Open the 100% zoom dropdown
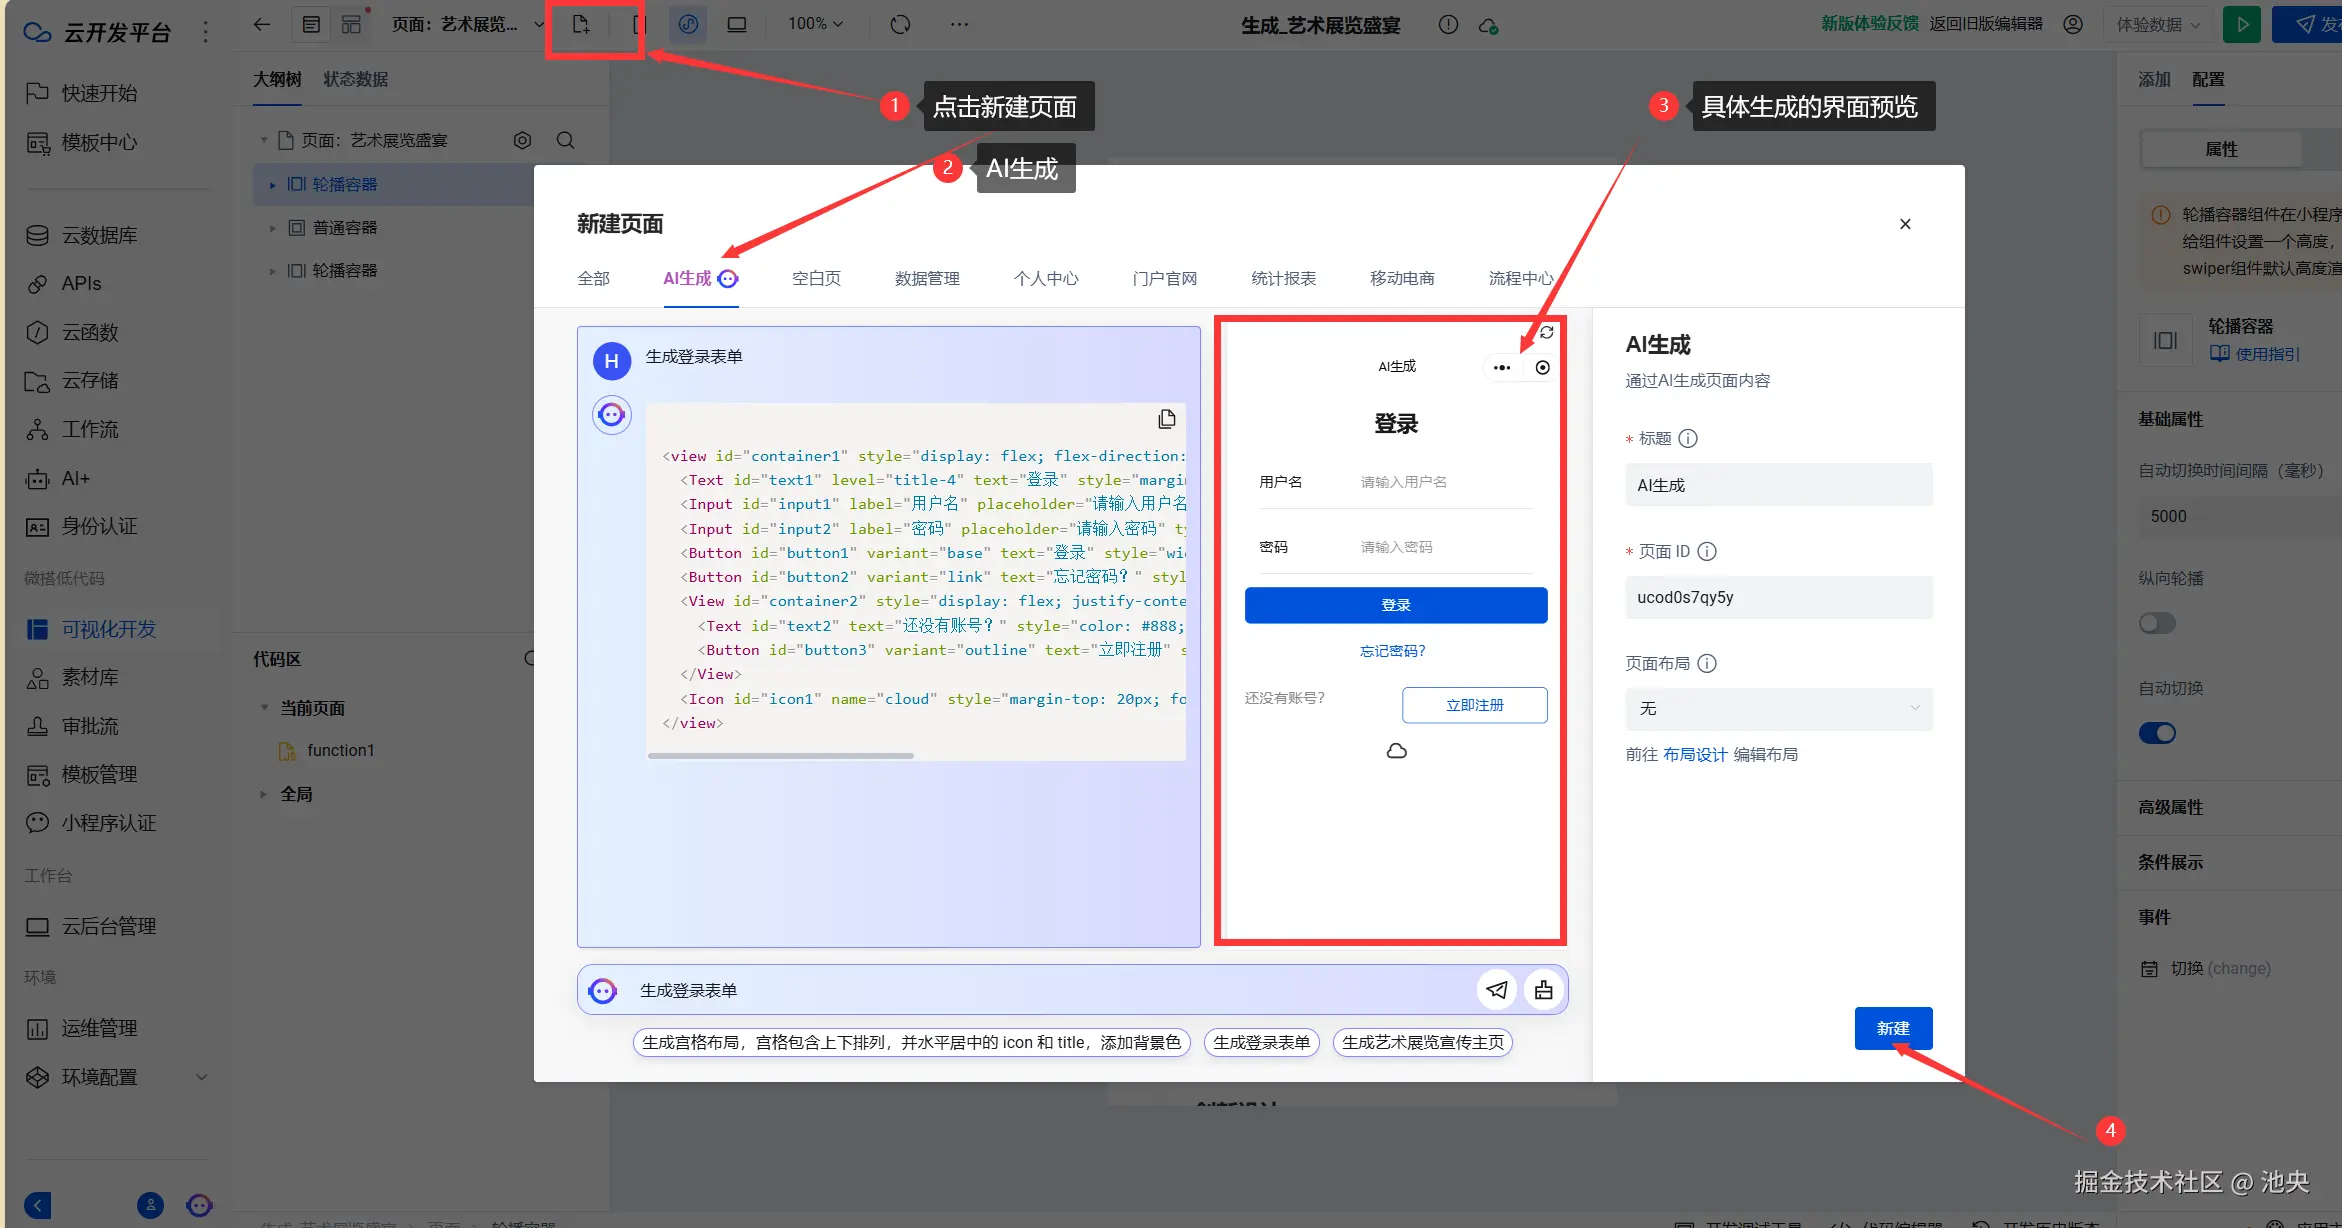The height and width of the screenshot is (1228, 2342). [x=815, y=24]
